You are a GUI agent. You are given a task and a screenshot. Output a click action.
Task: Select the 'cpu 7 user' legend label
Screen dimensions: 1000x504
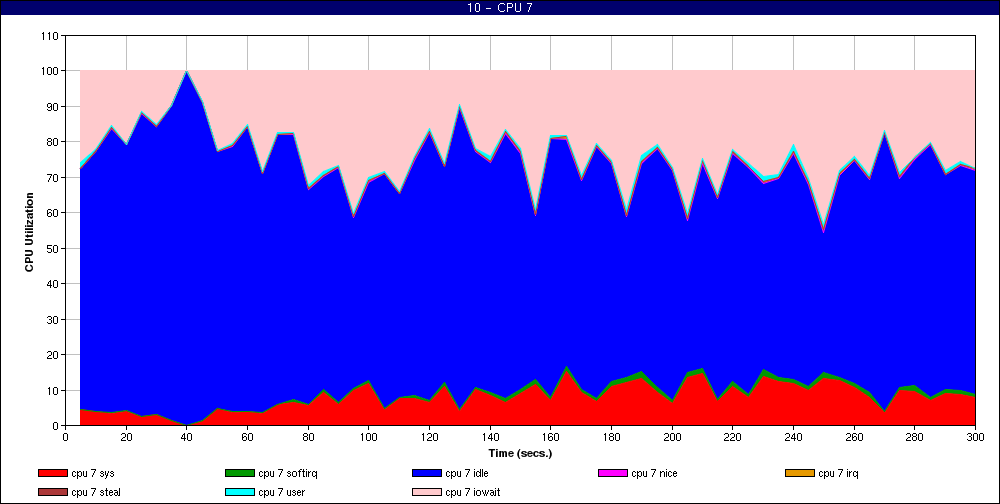[x=282, y=493]
